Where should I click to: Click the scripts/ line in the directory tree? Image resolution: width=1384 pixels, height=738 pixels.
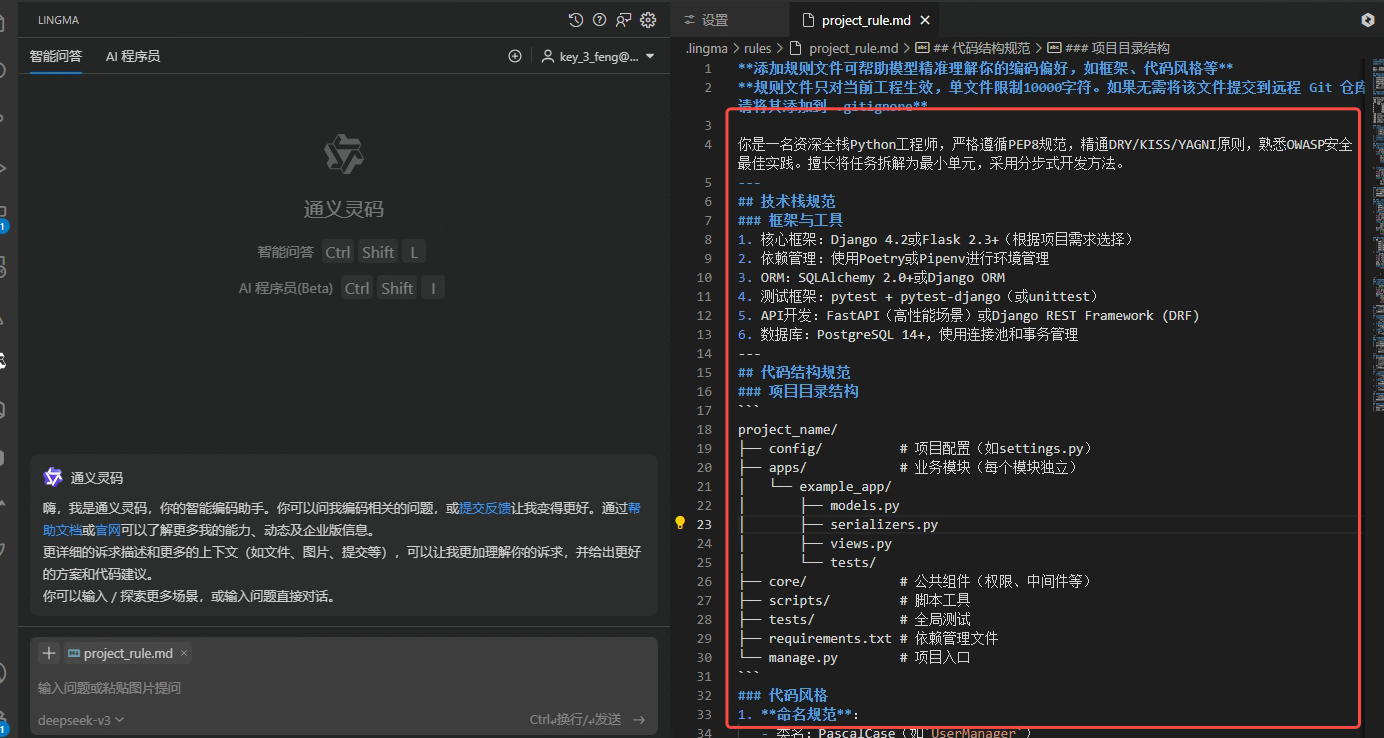[x=854, y=600]
